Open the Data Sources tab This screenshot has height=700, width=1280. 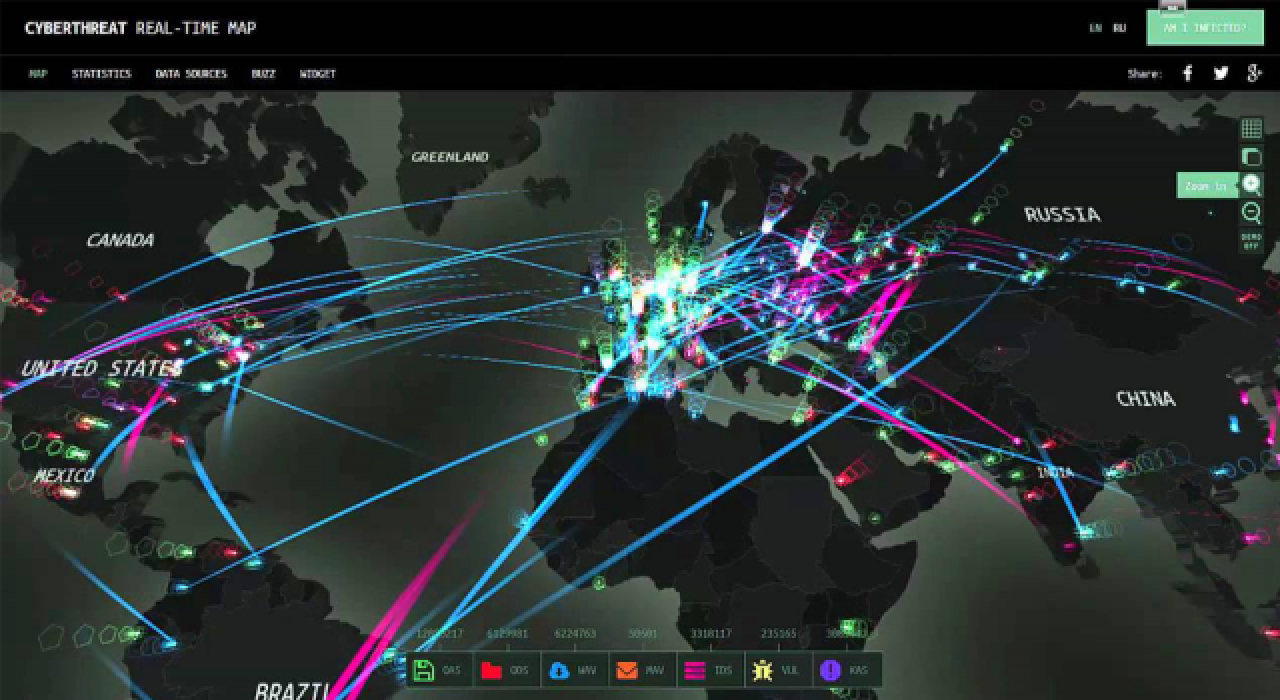(191, 74)
